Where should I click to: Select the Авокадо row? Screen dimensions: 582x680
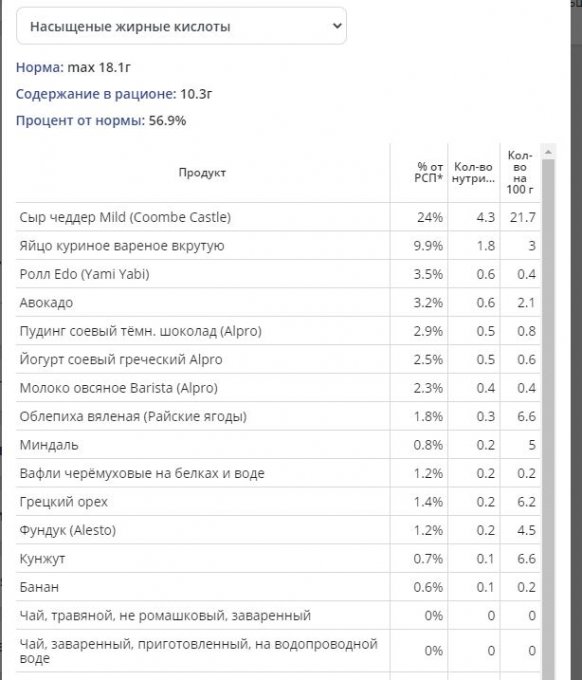[278, 302]
